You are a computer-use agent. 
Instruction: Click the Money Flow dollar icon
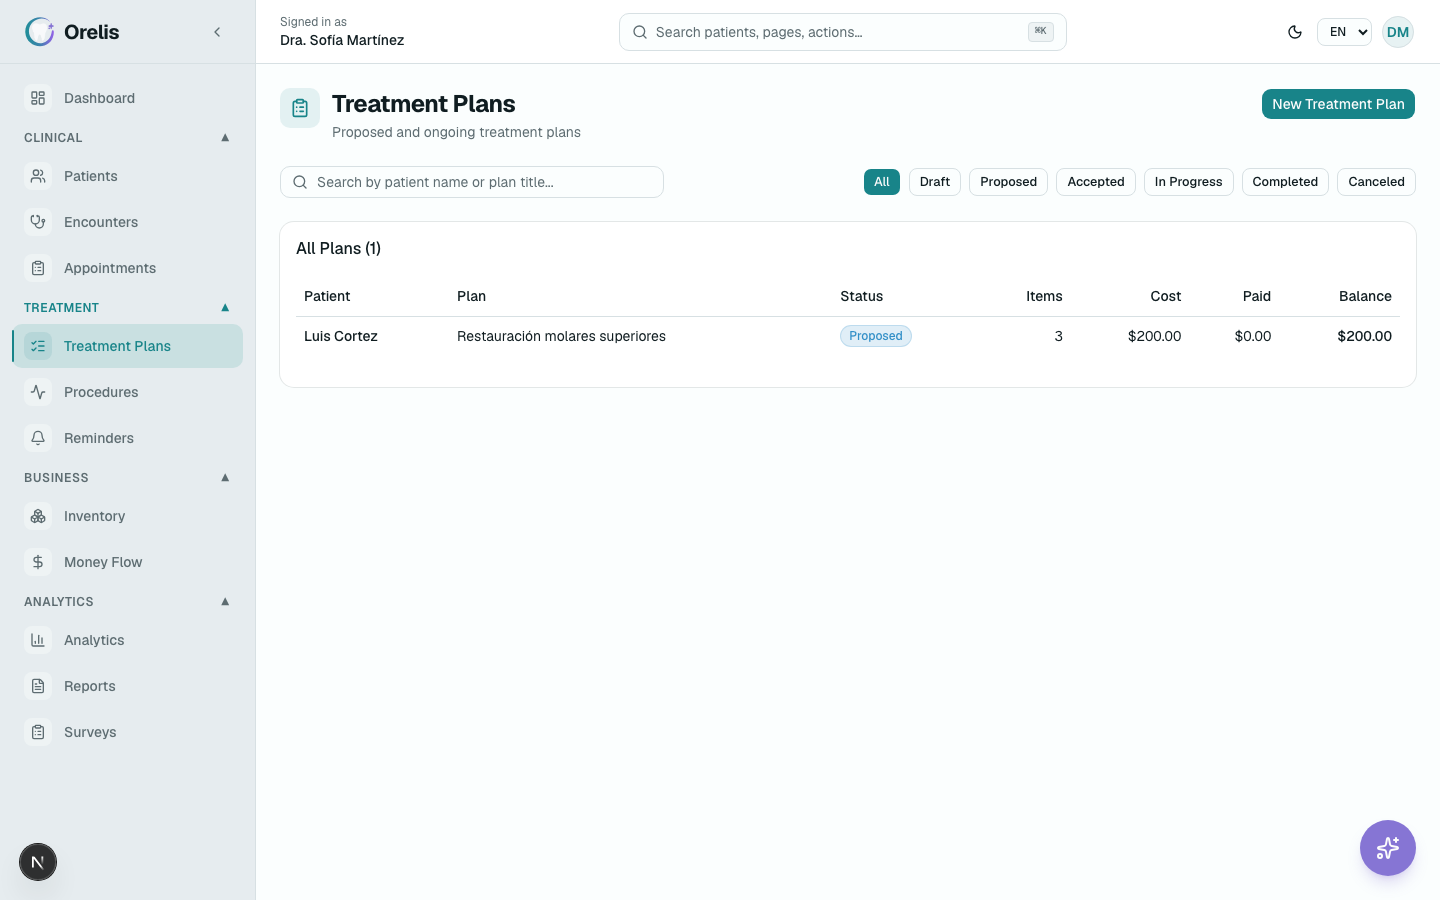[38, 562]
